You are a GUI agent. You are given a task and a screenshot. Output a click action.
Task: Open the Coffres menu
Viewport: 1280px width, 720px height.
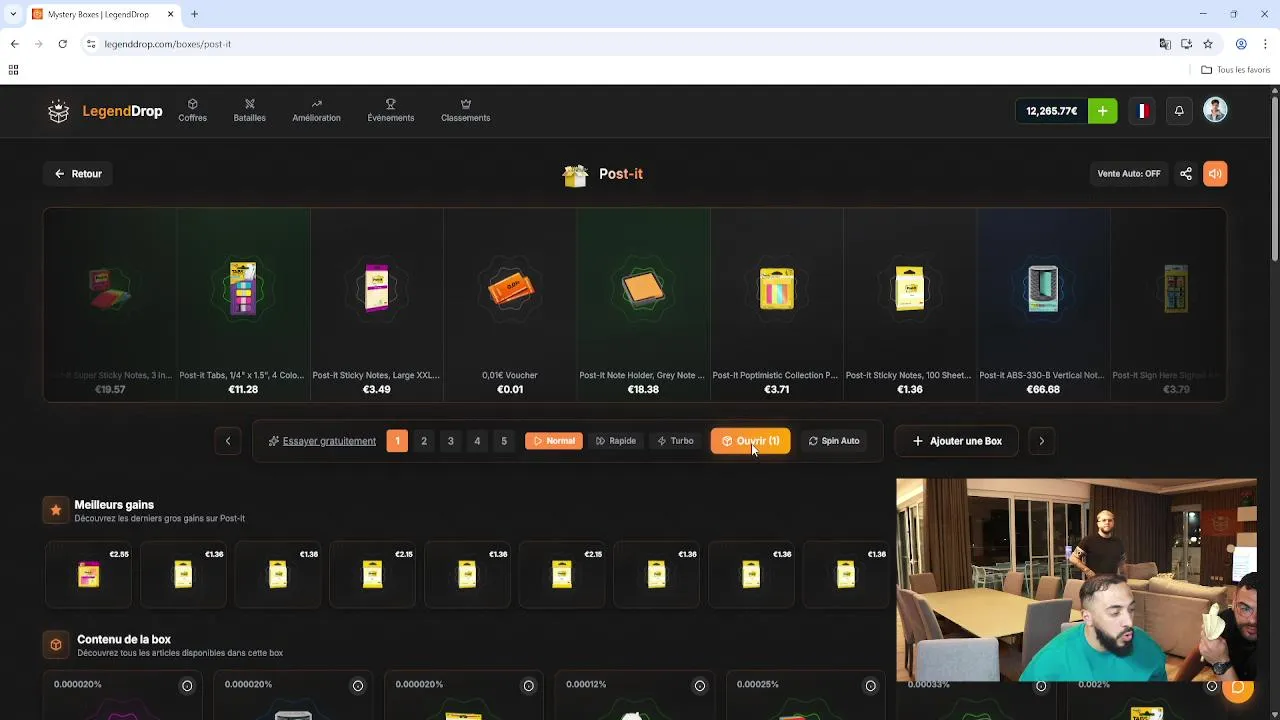point(192,110)
